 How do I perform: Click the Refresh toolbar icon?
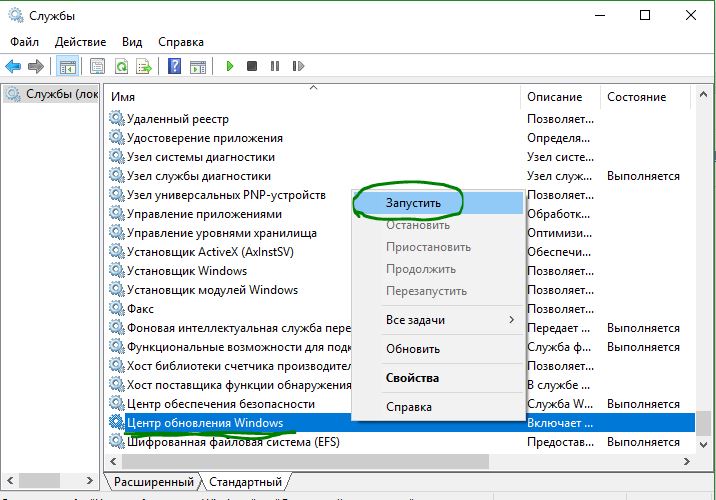[x=121, y=66]
